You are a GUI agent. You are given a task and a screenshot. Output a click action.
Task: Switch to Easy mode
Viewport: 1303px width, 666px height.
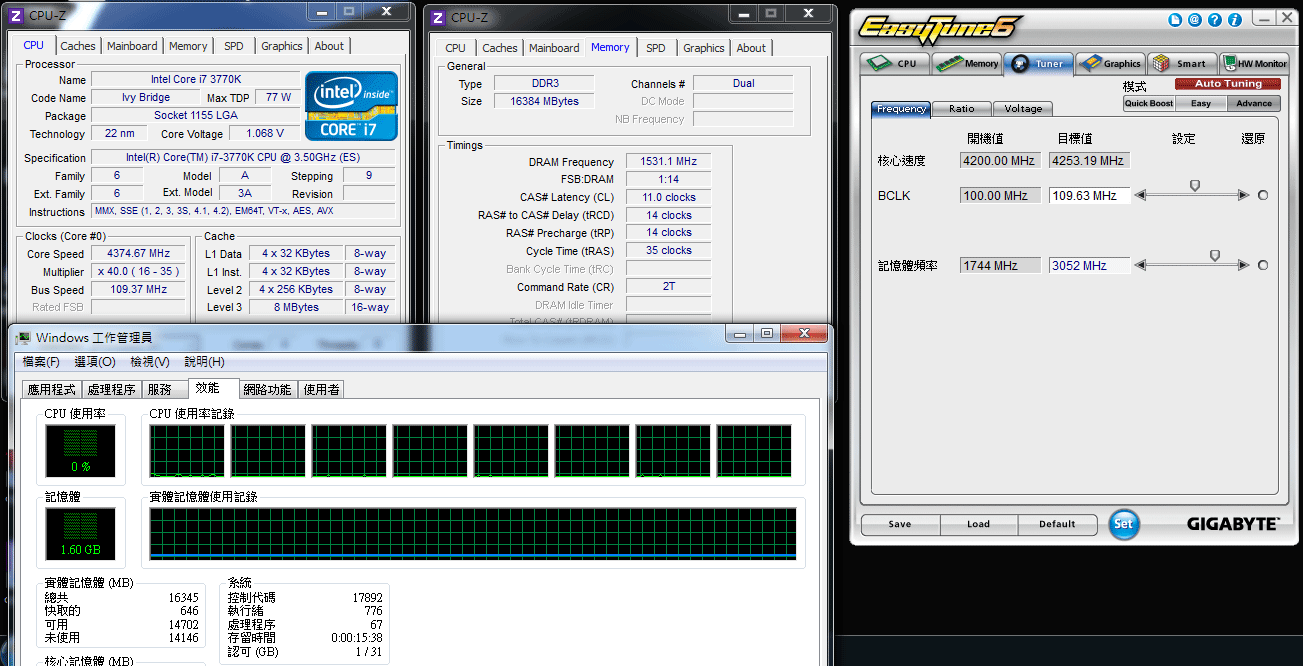click(1201, 103)
